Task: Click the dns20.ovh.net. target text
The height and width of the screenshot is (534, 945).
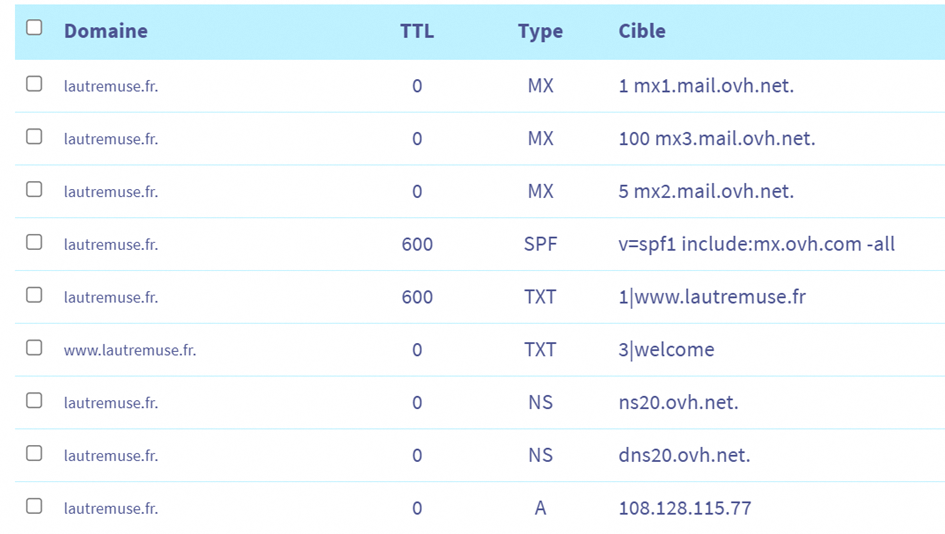Action: click(x=684, y=456)
